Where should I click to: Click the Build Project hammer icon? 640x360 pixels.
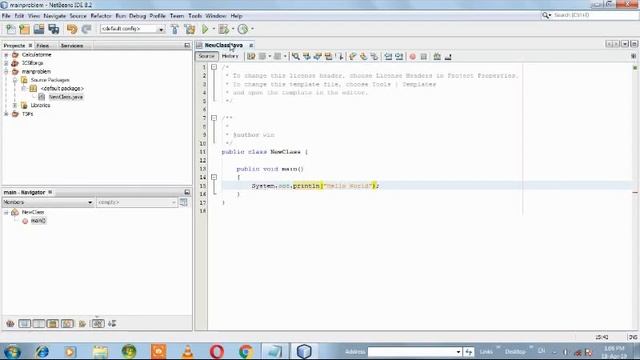click(x=175, y=29)
